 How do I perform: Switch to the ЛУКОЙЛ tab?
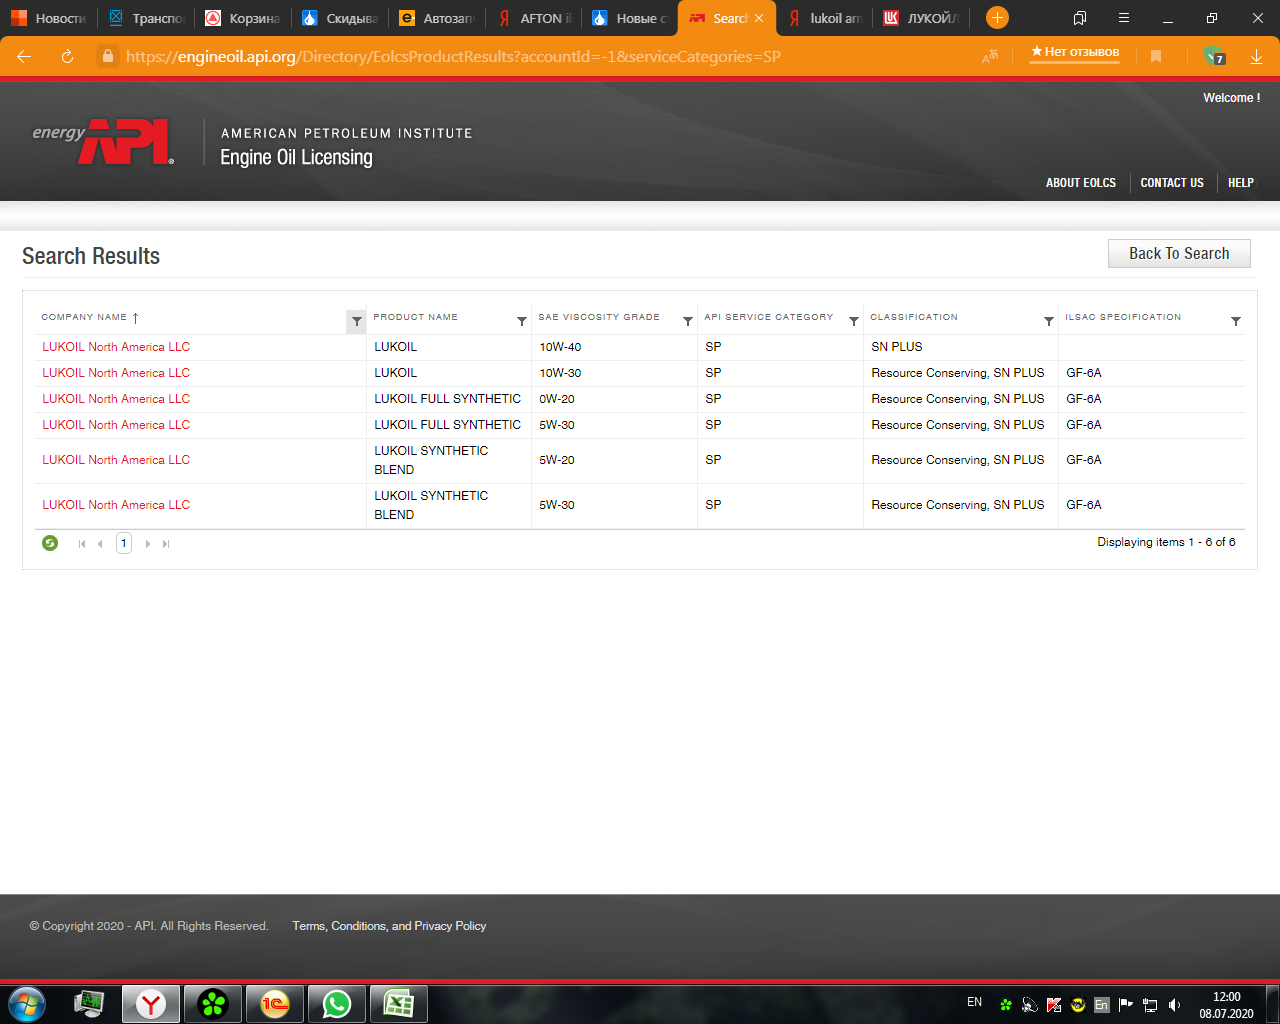(x=921, y=18)
